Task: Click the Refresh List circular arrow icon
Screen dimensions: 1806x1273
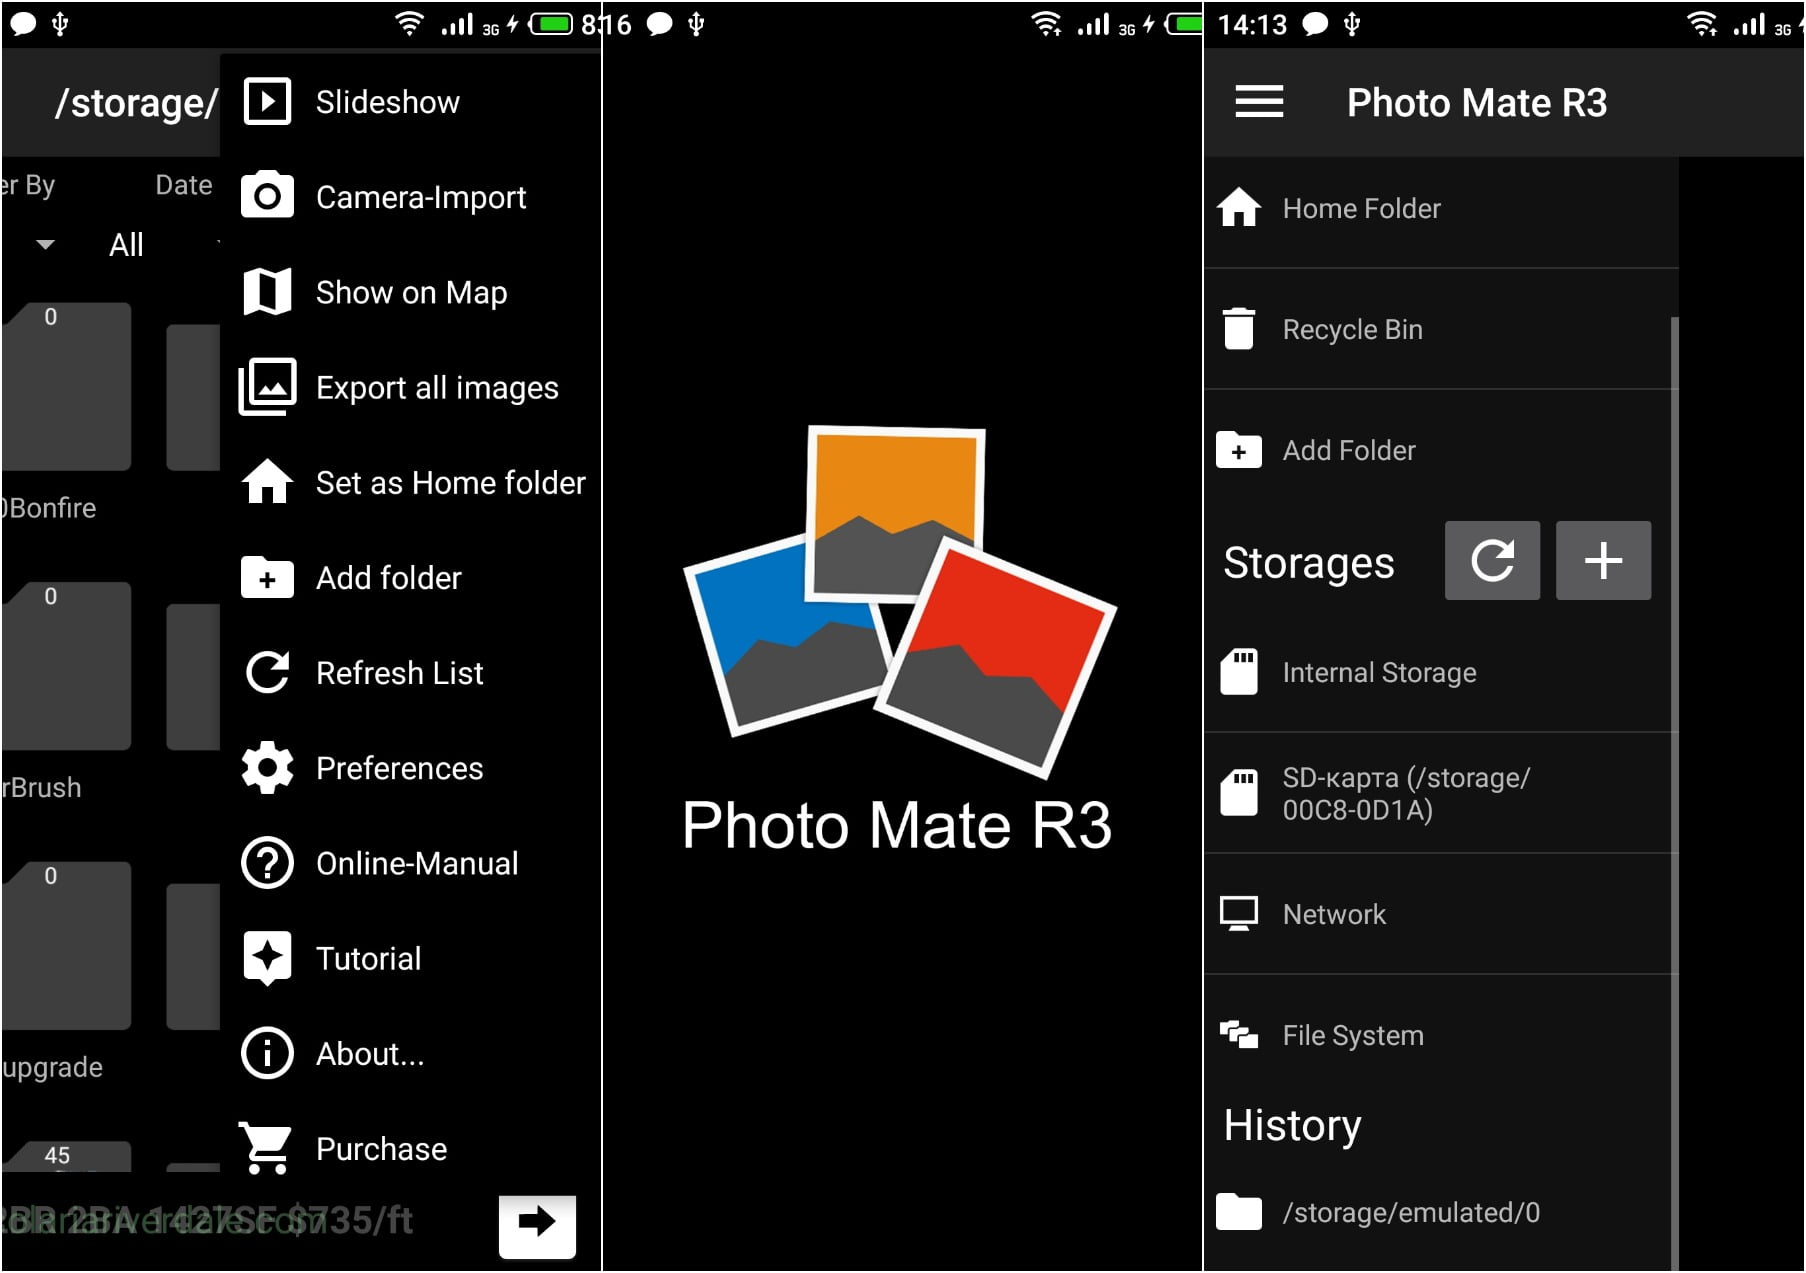Action: click(267, 672)
